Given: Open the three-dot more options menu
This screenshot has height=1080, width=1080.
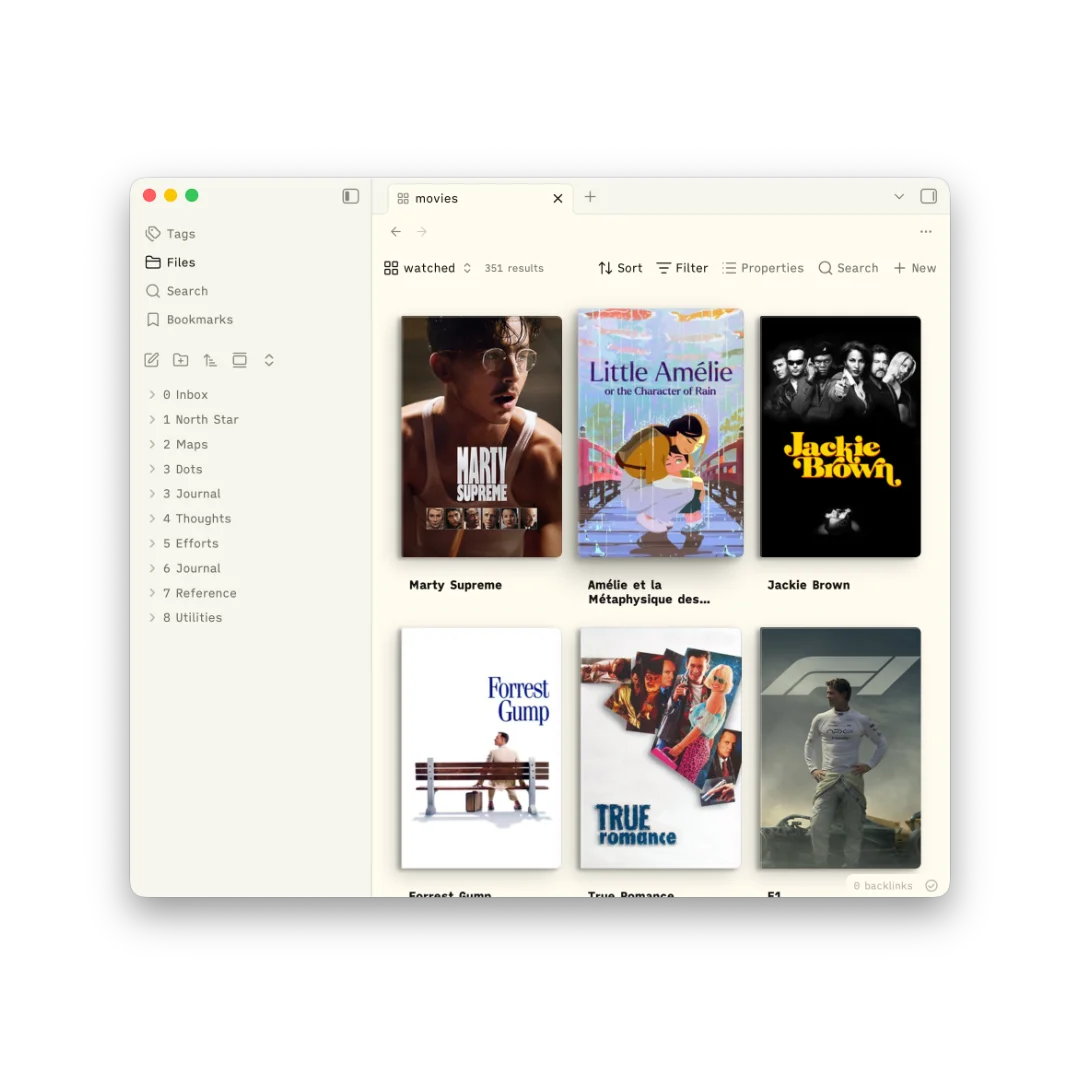Looking at the screenshot, I should [926, 232].
